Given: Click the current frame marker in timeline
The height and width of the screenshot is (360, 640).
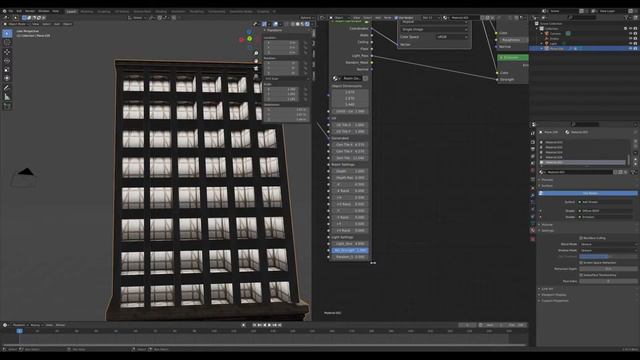Looking at the screenshot, I should click(x=19, y=331).
